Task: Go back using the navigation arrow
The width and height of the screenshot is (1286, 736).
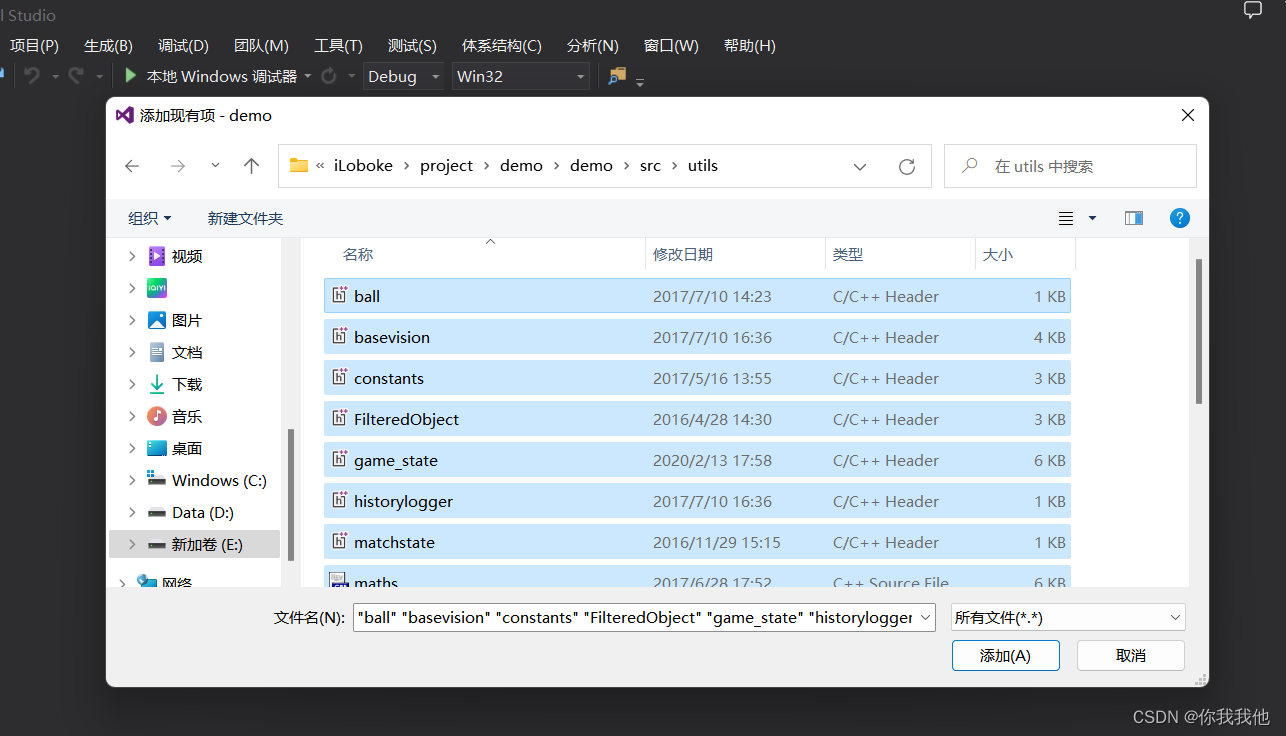Action: pos(131,166)
